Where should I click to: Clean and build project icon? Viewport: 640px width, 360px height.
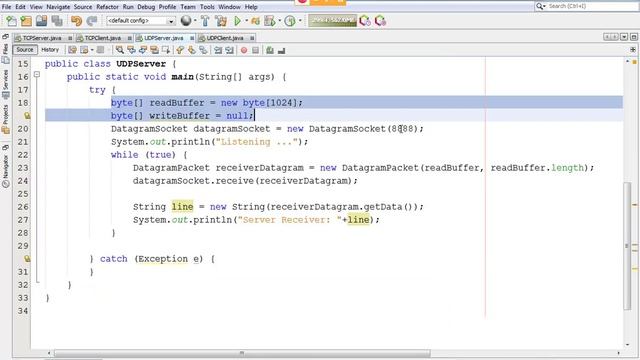[x=221, y=21]
